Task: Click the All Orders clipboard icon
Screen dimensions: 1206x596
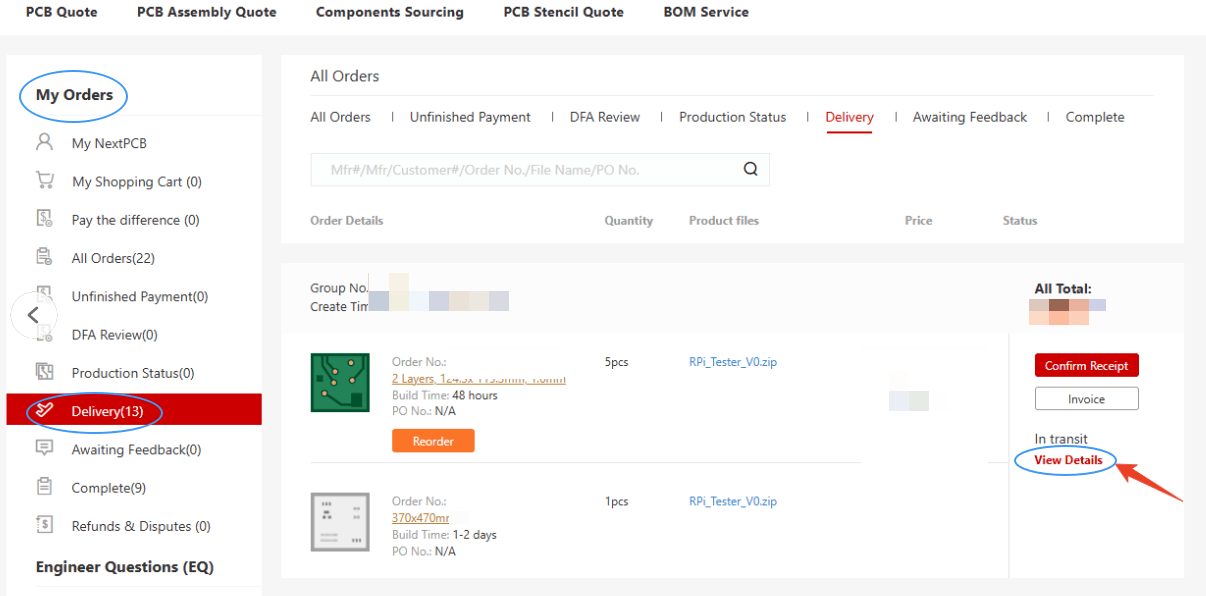Action: (44, 257)
